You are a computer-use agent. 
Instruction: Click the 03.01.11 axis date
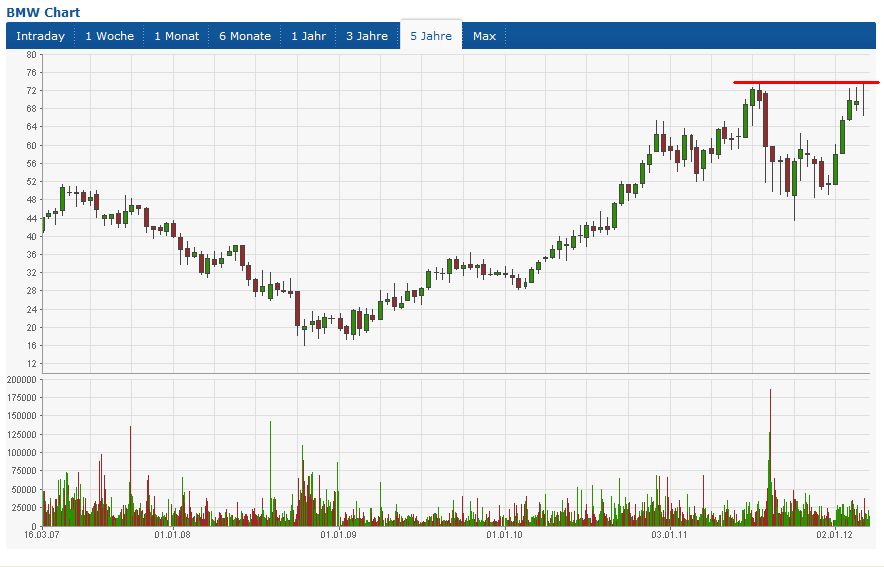click(x=669, y=534)
